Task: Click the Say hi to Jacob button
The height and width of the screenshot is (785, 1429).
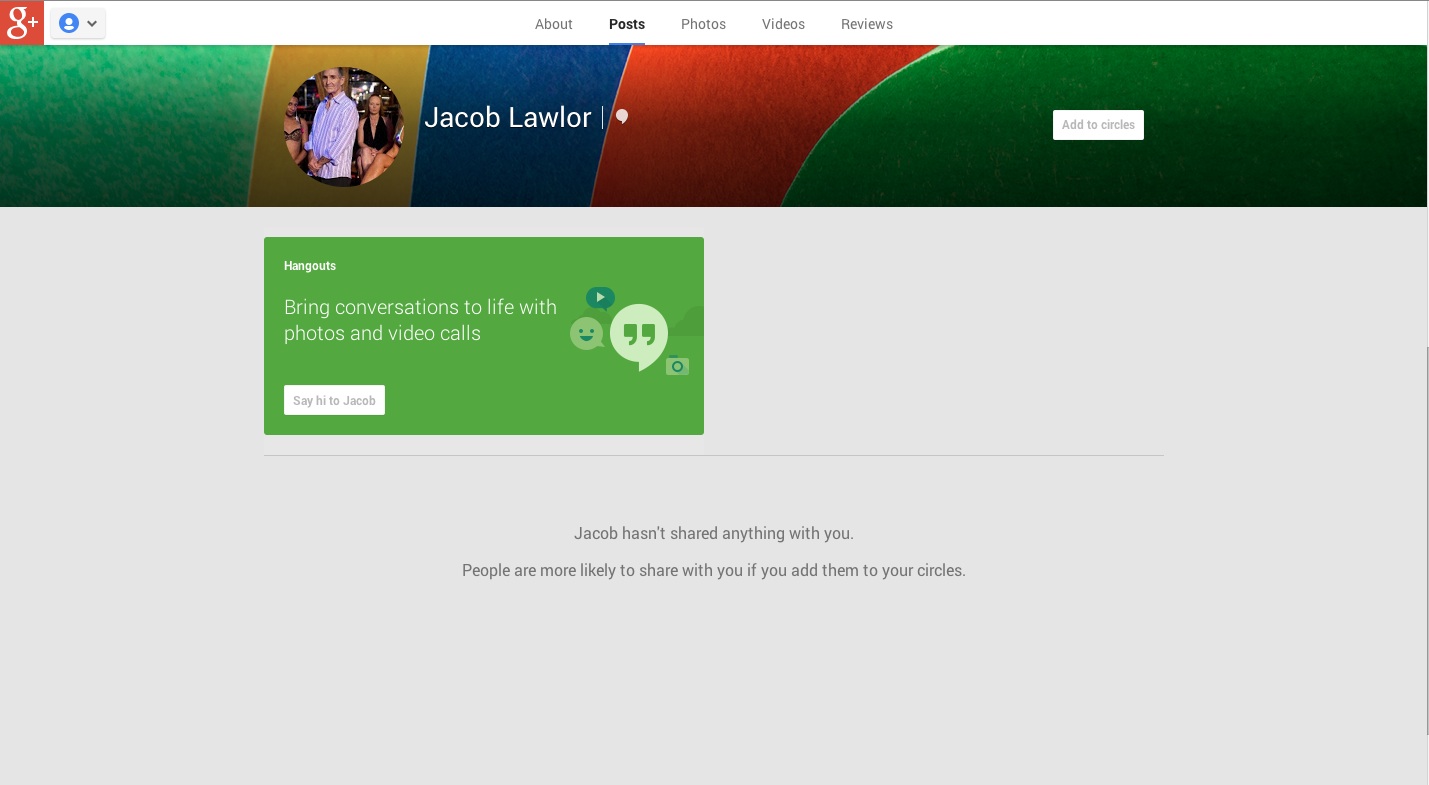Action: tap(334, 400)
